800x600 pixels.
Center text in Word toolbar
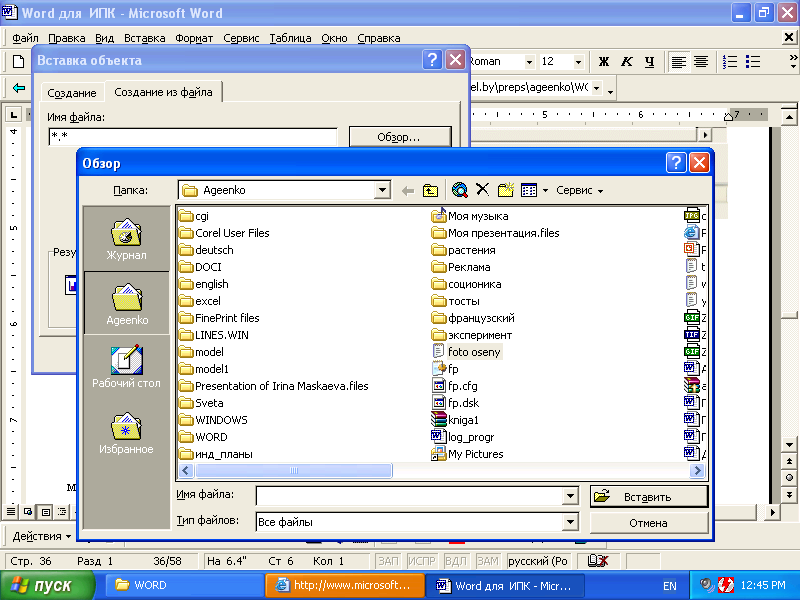click(x=701, y=62)
